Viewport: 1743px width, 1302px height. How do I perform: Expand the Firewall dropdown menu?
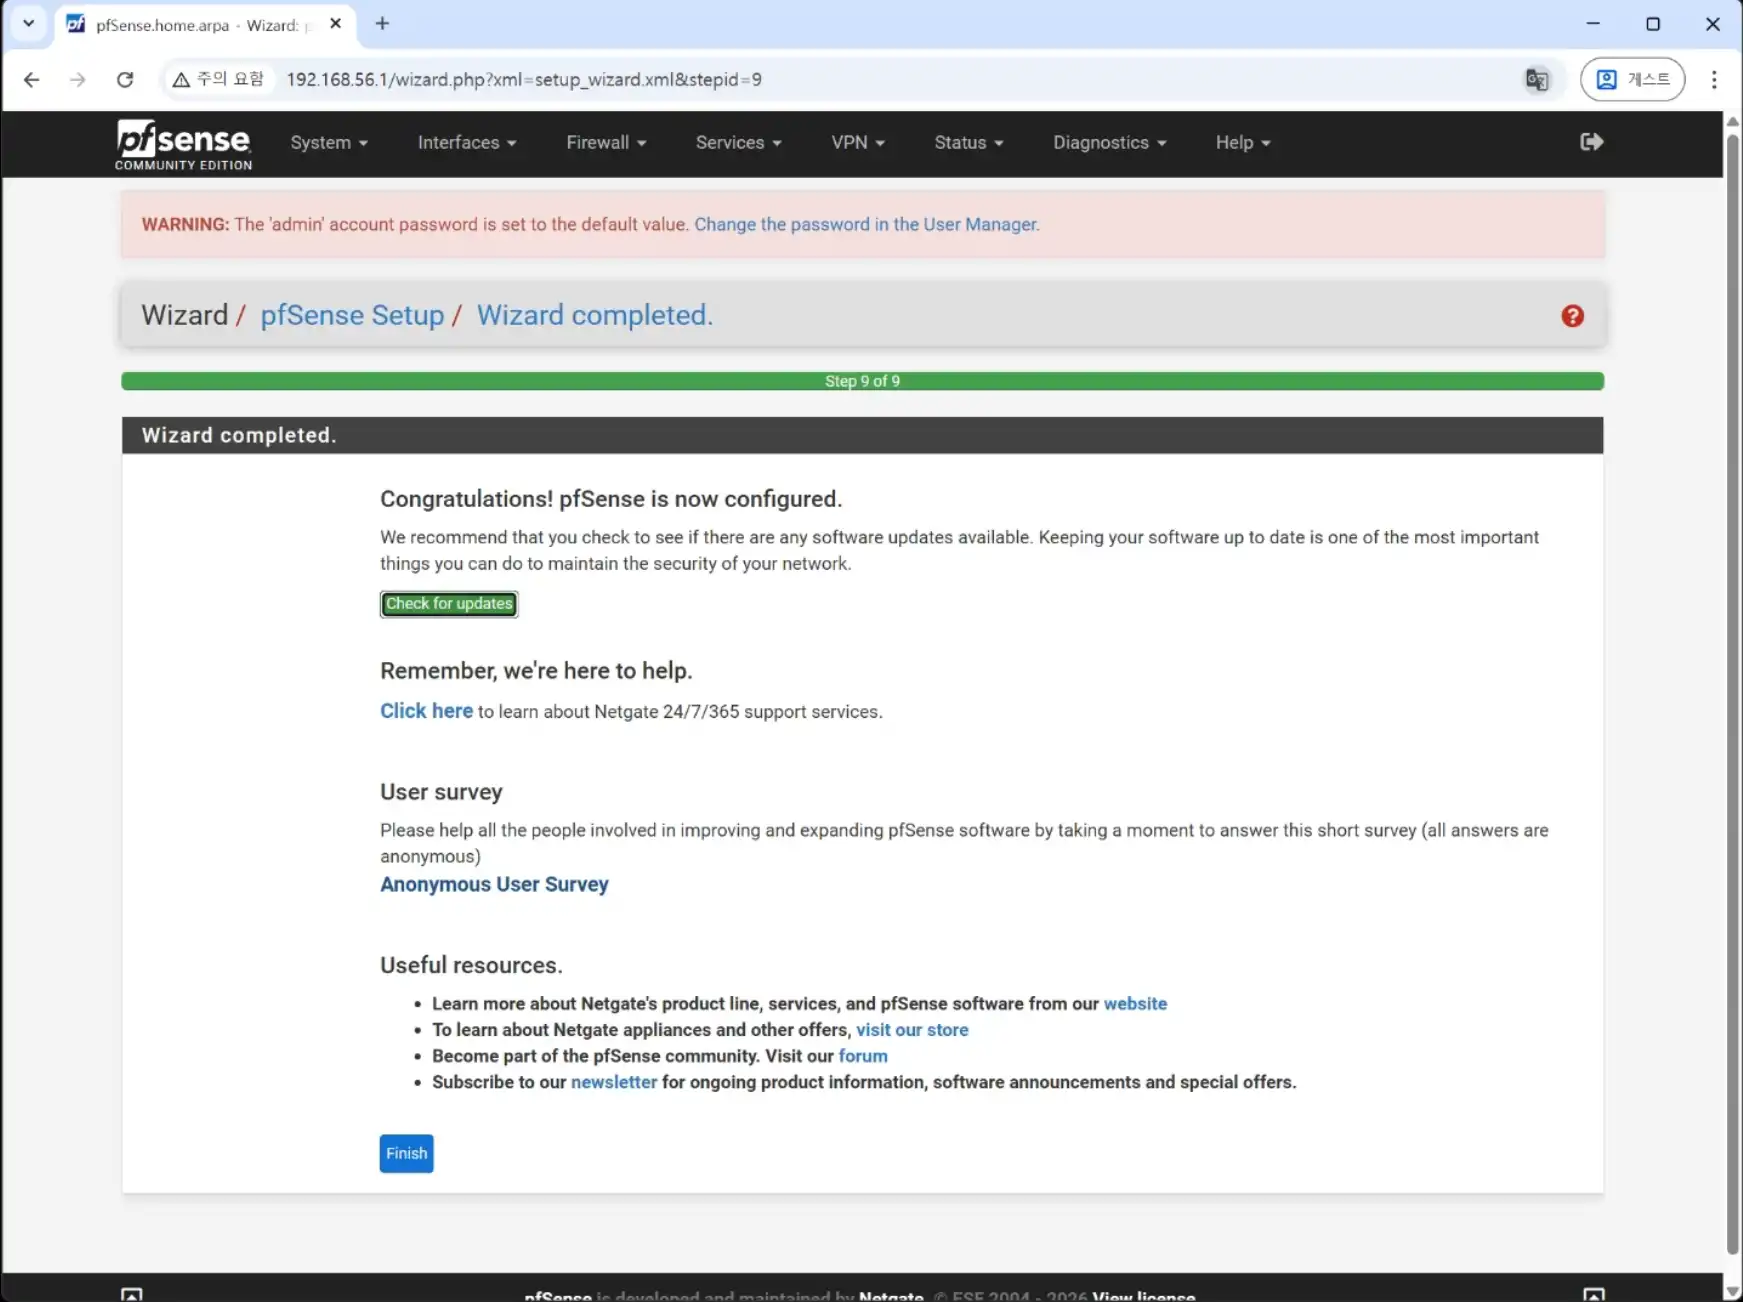606,143
